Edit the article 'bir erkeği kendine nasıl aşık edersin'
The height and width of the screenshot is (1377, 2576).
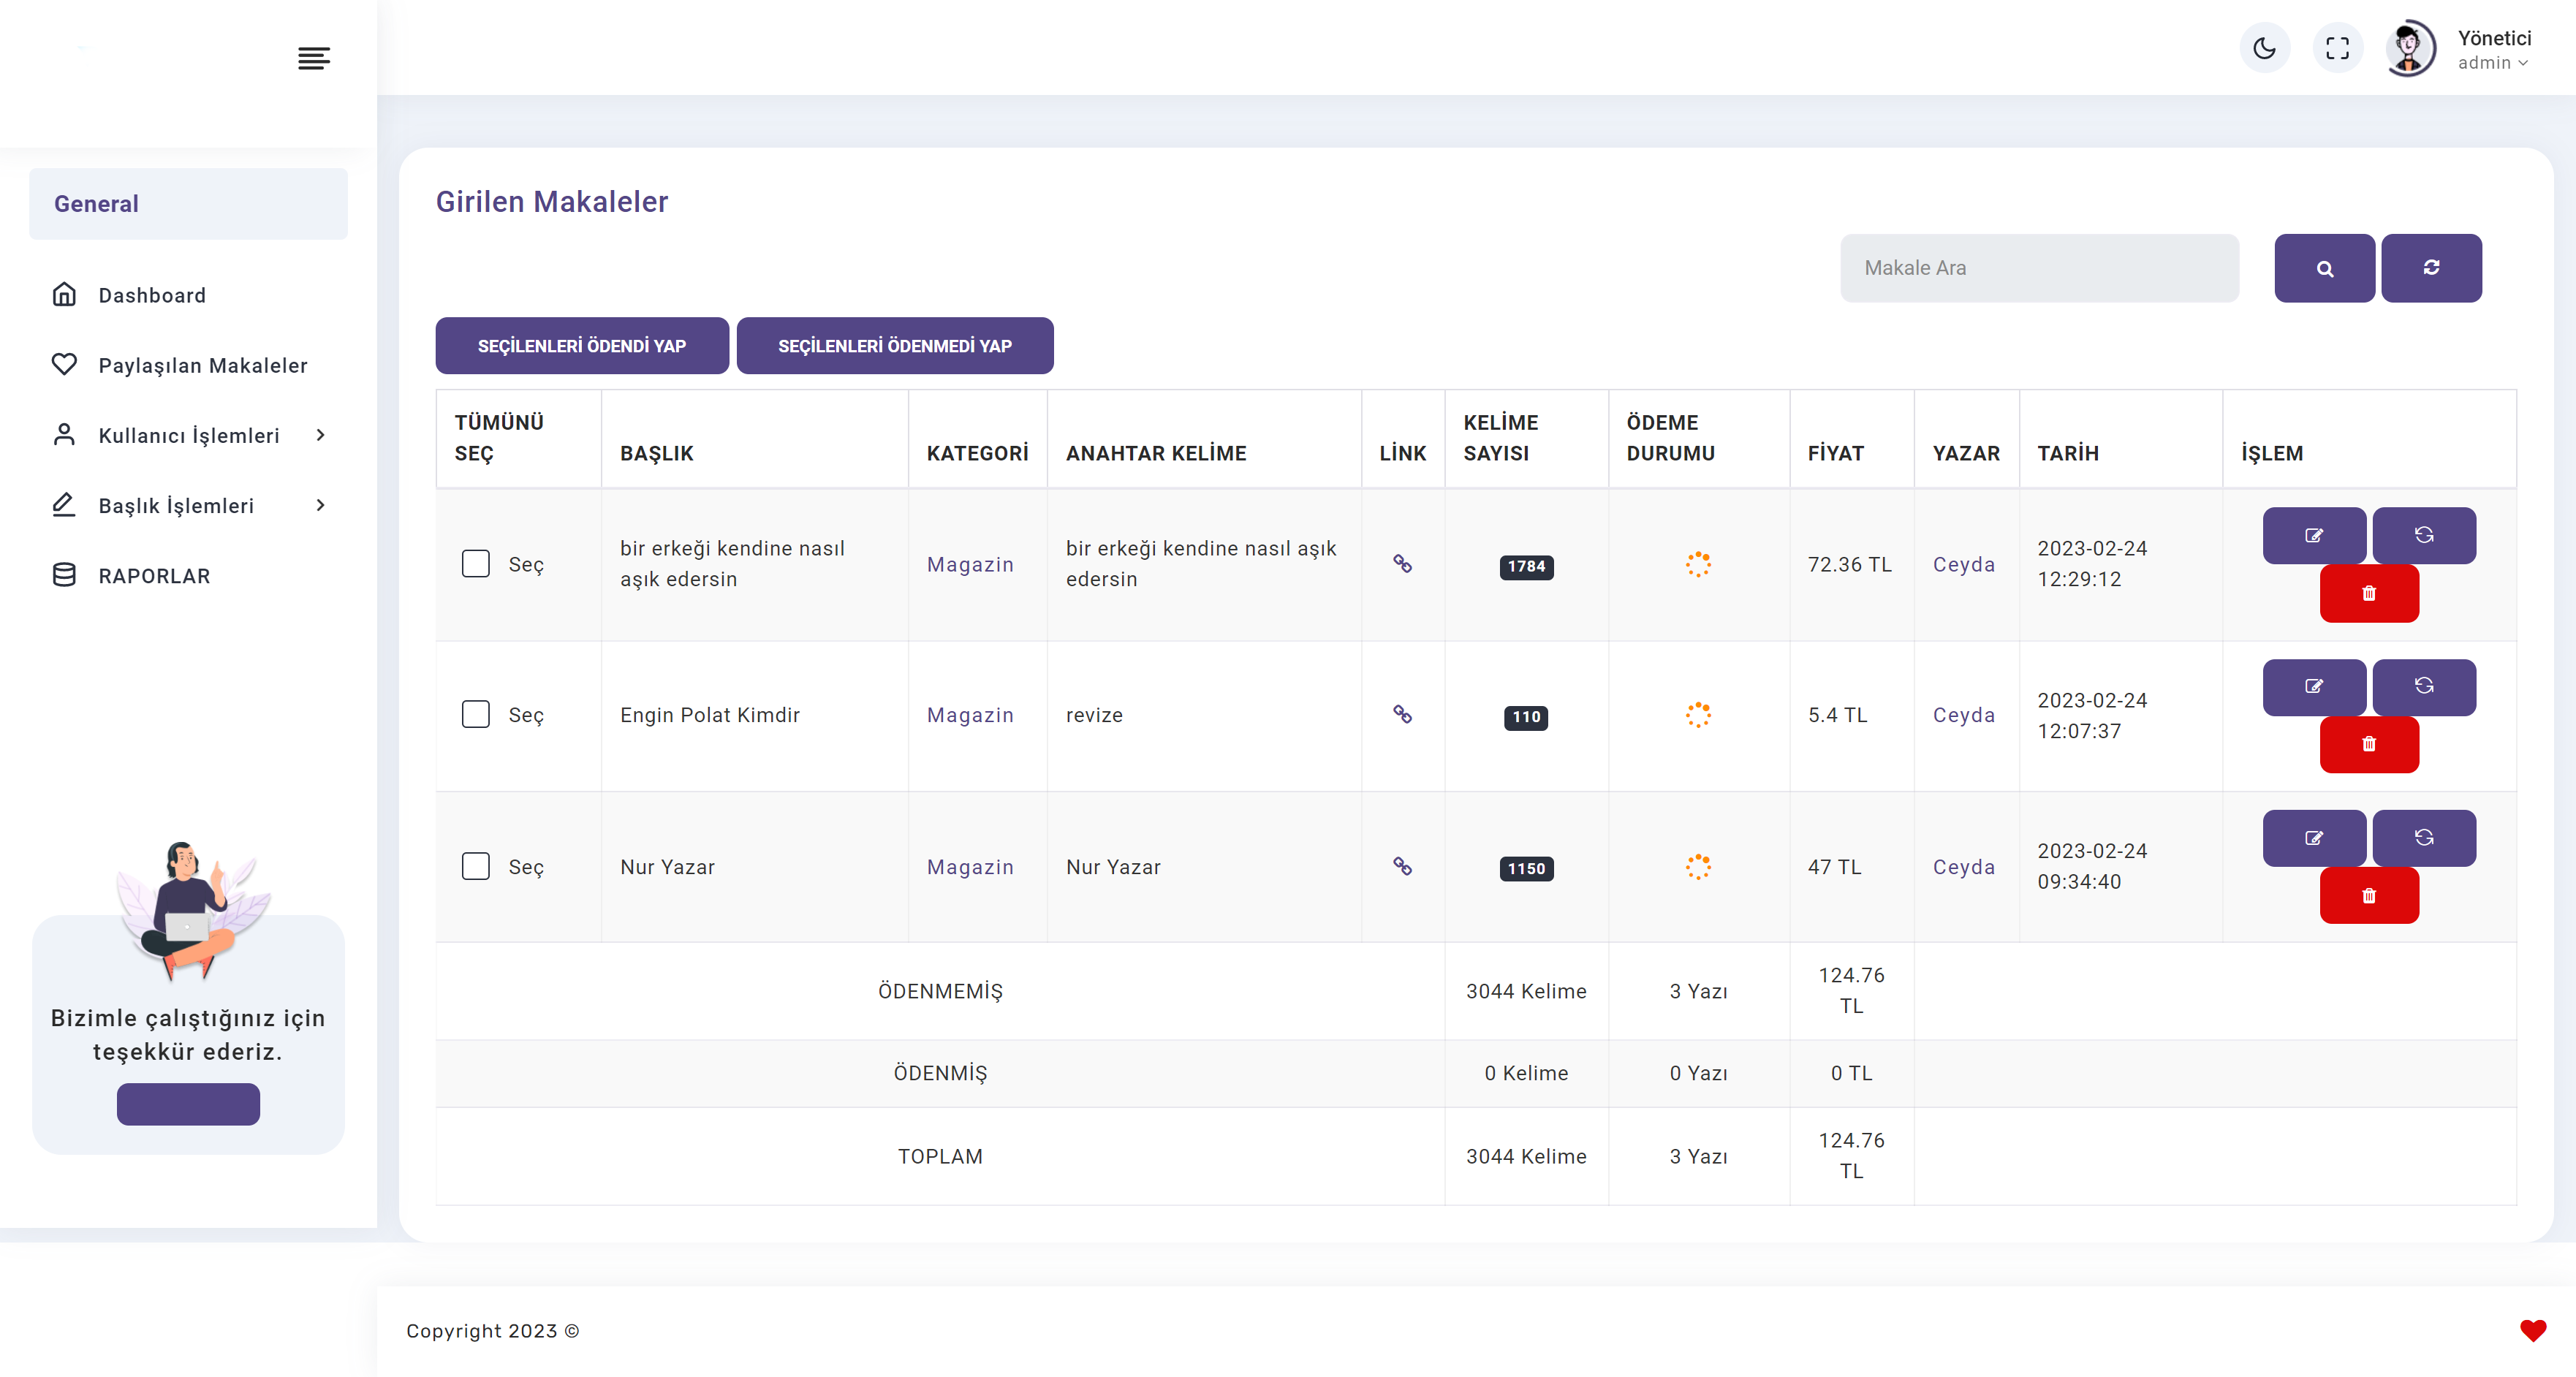point(2314,535)
